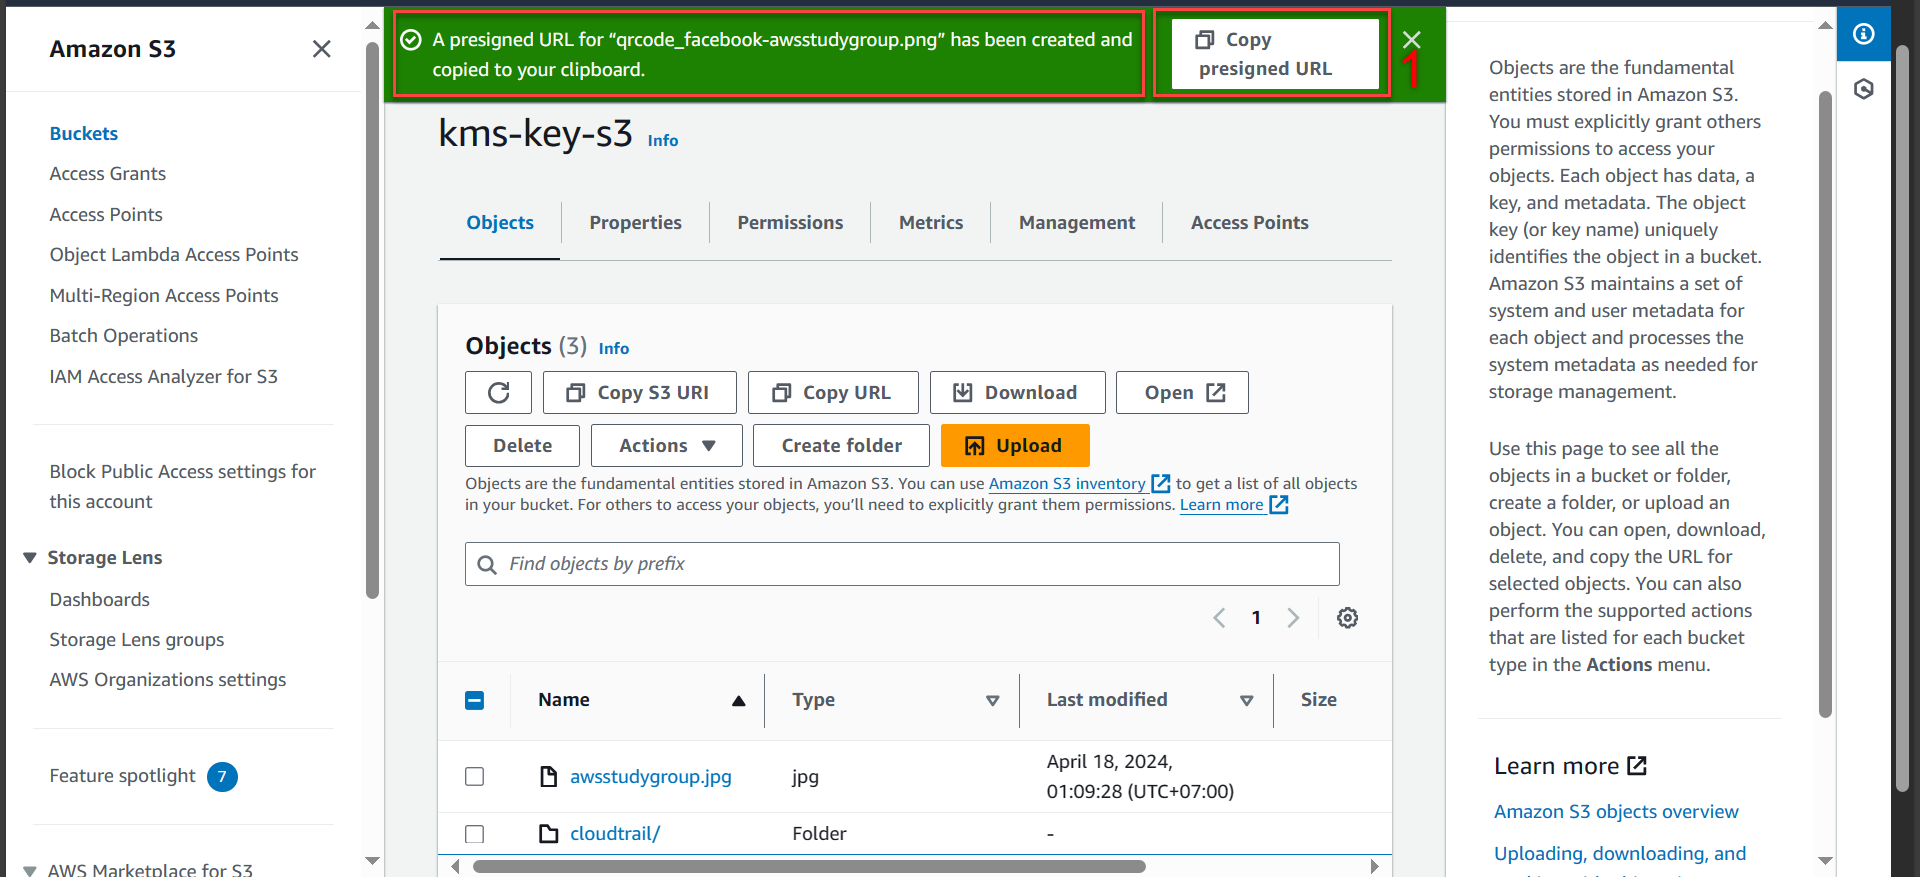The image size is (1920, 877).
Task: Open the awsstudygroup.jpg object link
Action: pyautogui.click(x=651, y=777)
